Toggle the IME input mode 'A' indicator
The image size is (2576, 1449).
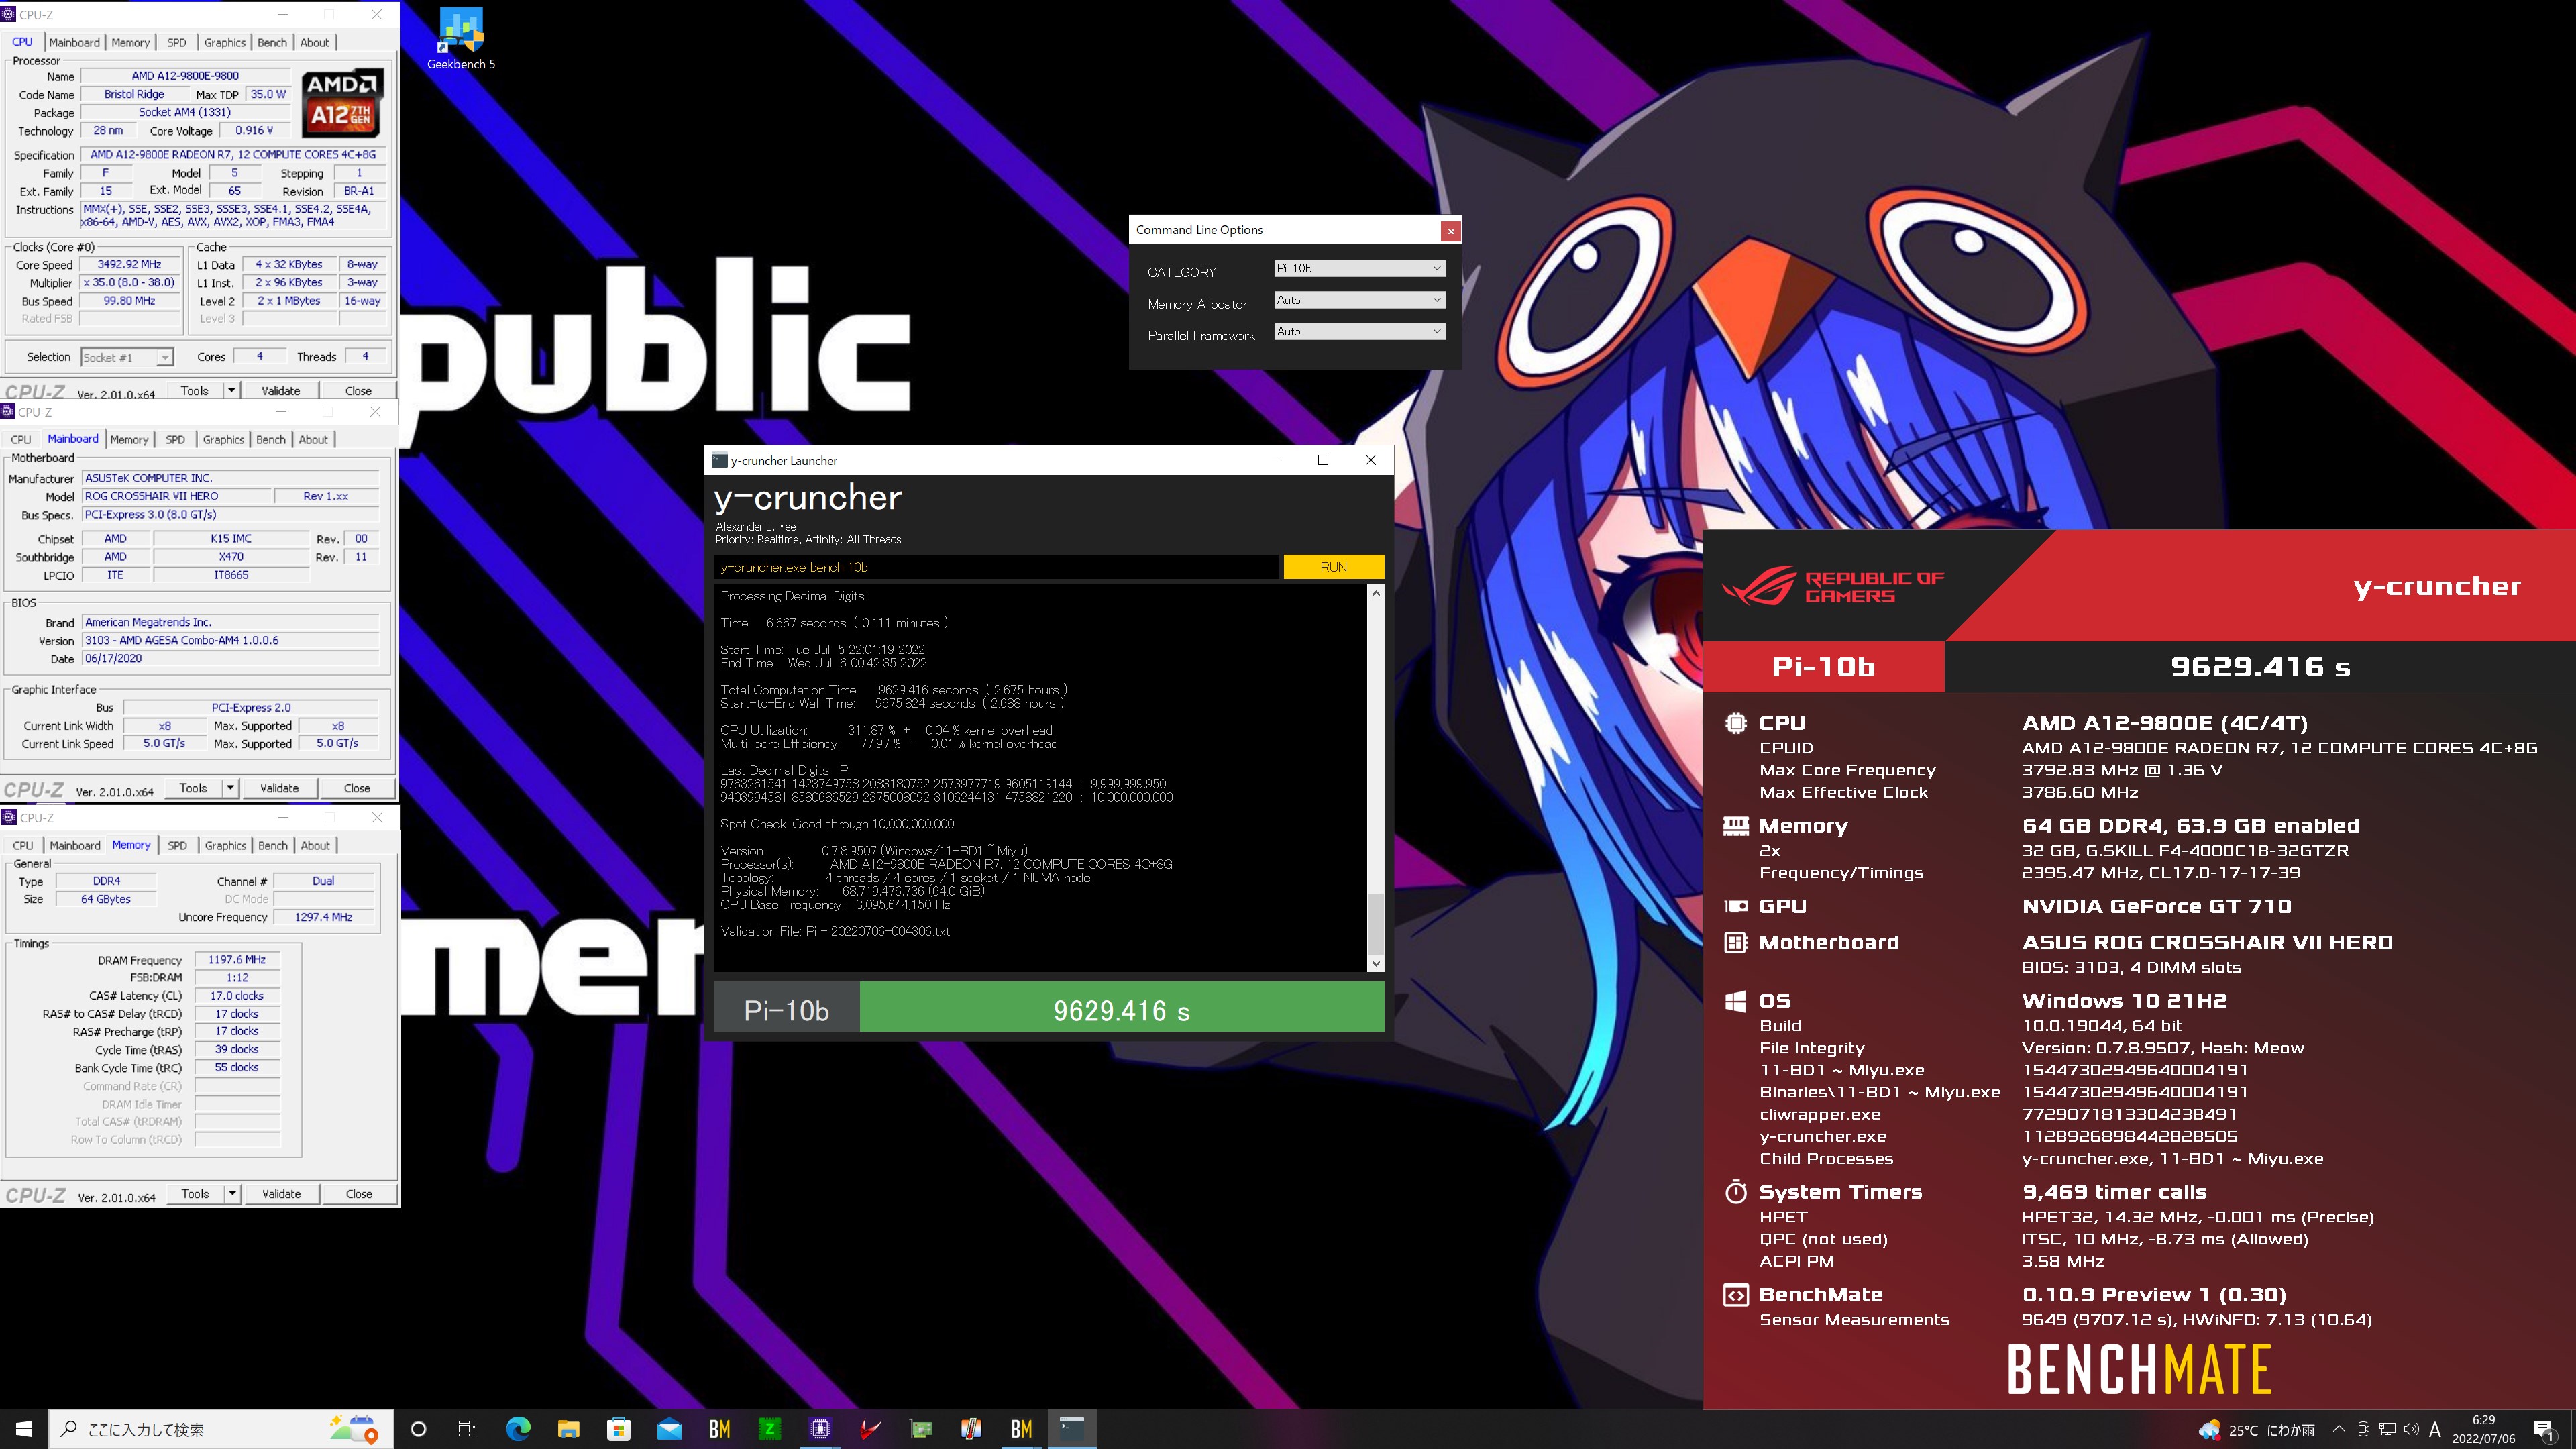2435,1429
